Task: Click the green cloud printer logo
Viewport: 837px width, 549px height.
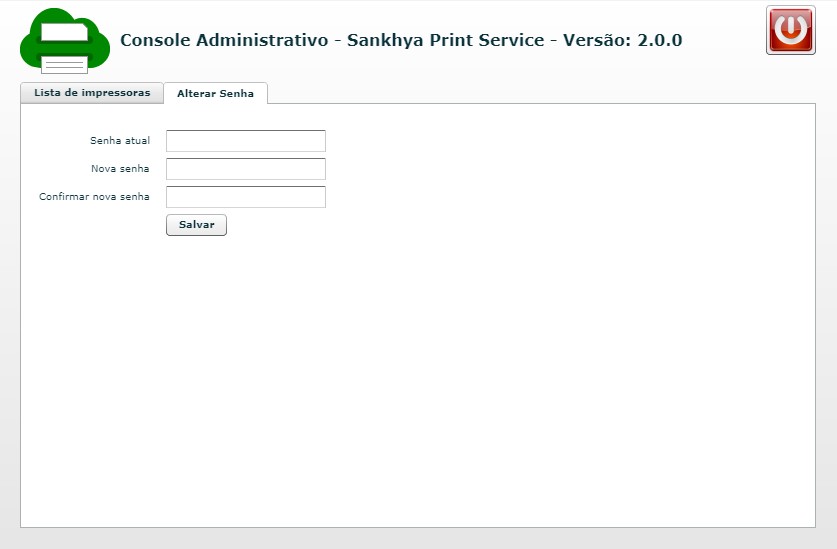Action: point(65,41)
